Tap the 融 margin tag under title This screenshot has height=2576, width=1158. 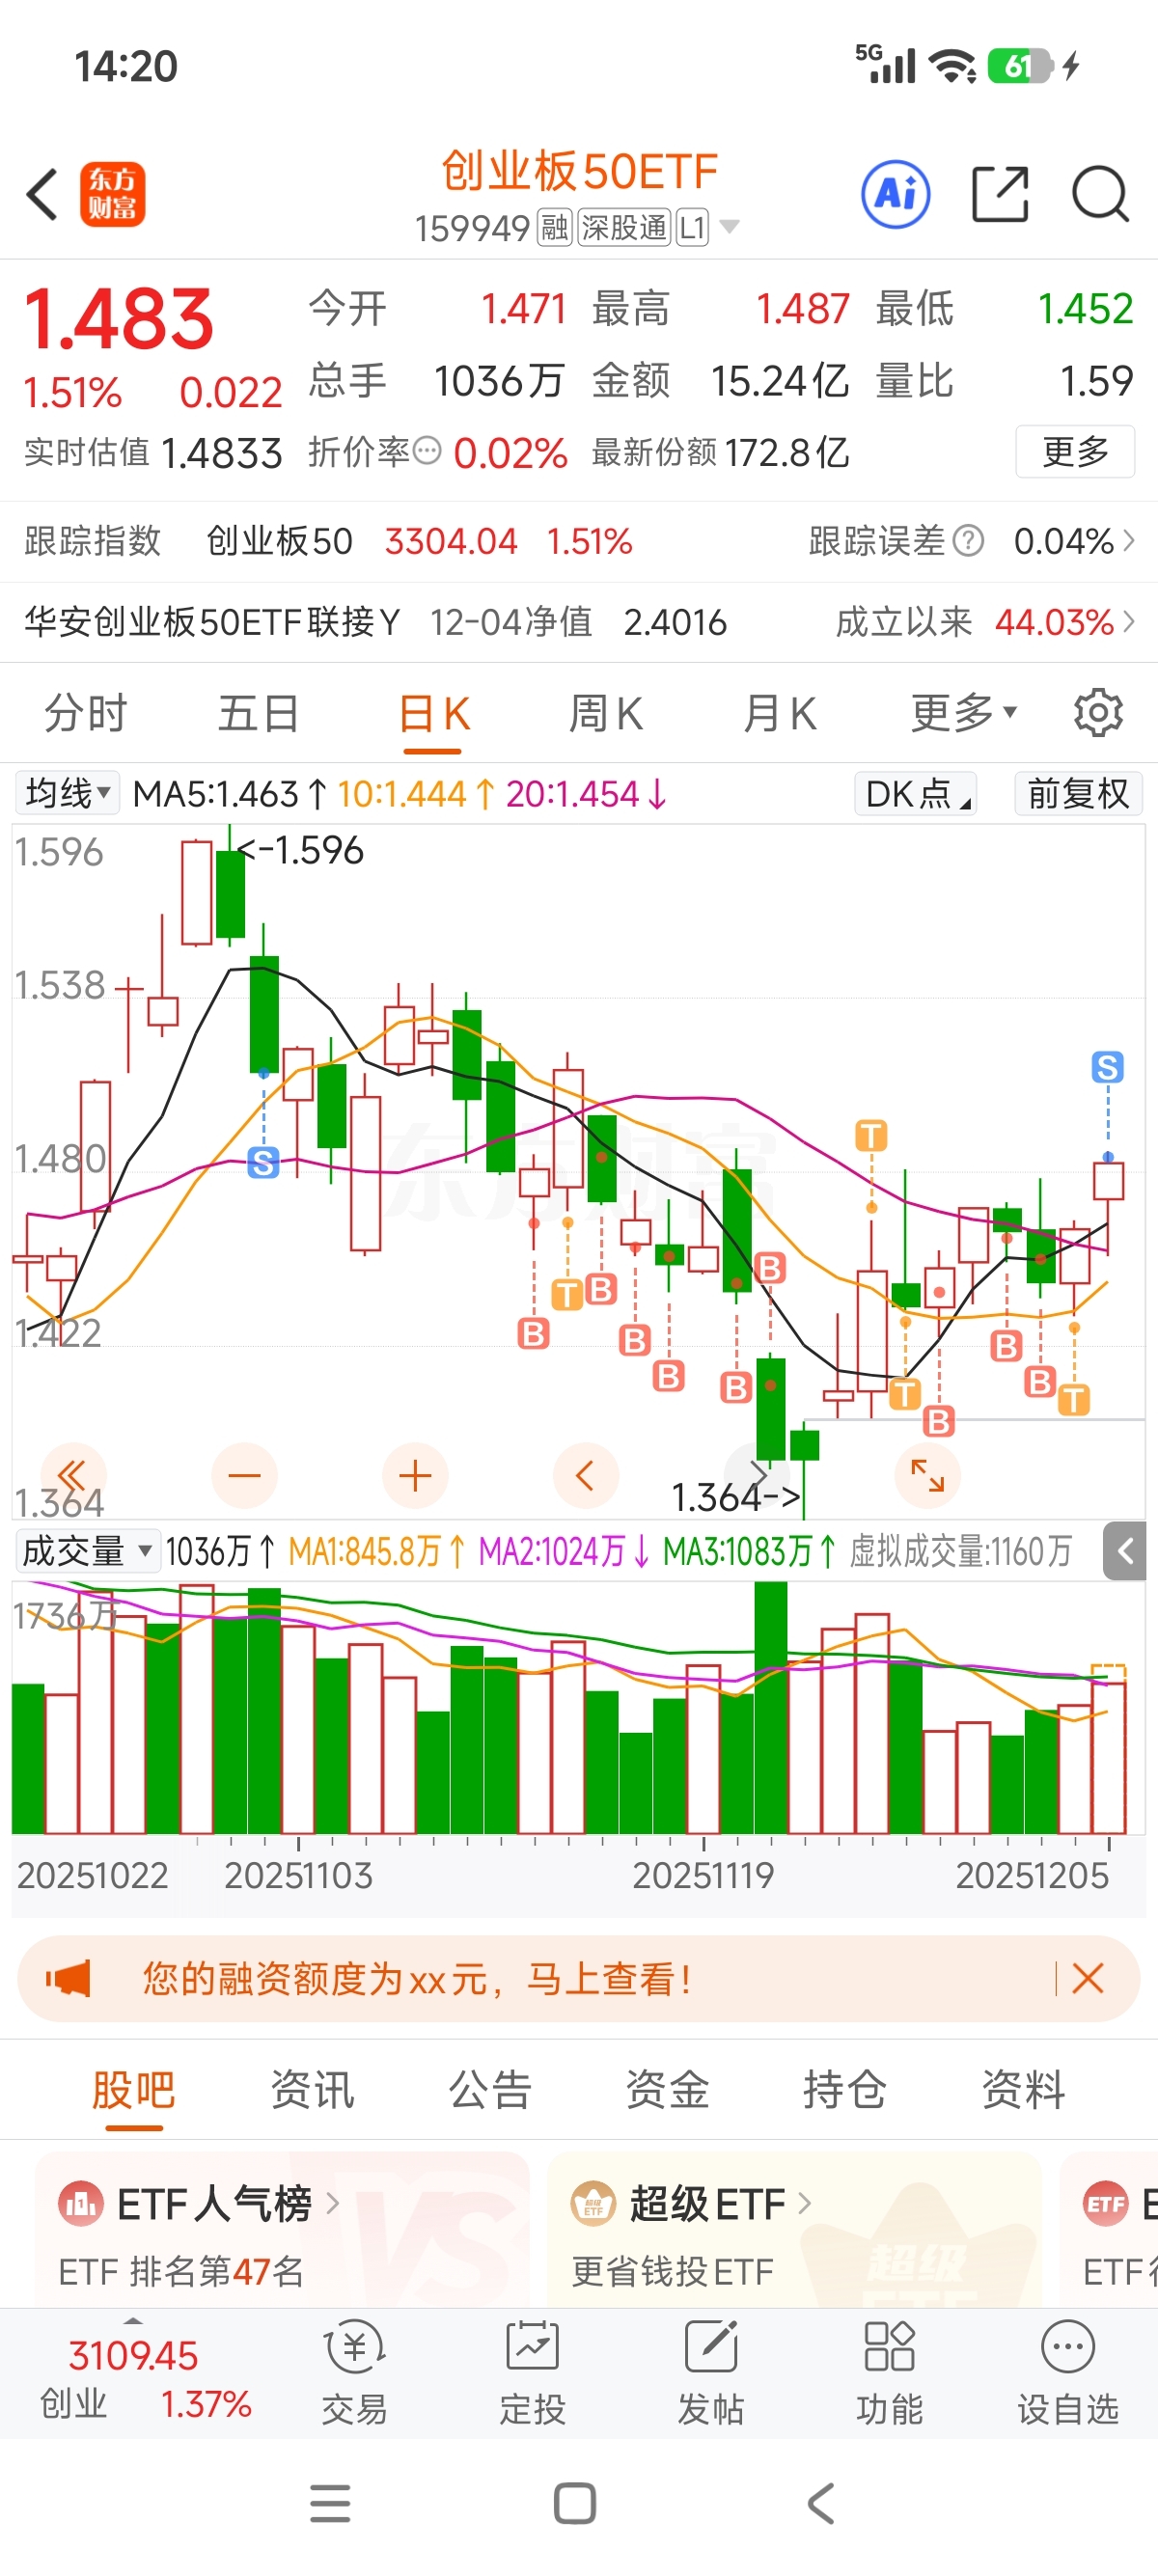click(x=555, y=227)
